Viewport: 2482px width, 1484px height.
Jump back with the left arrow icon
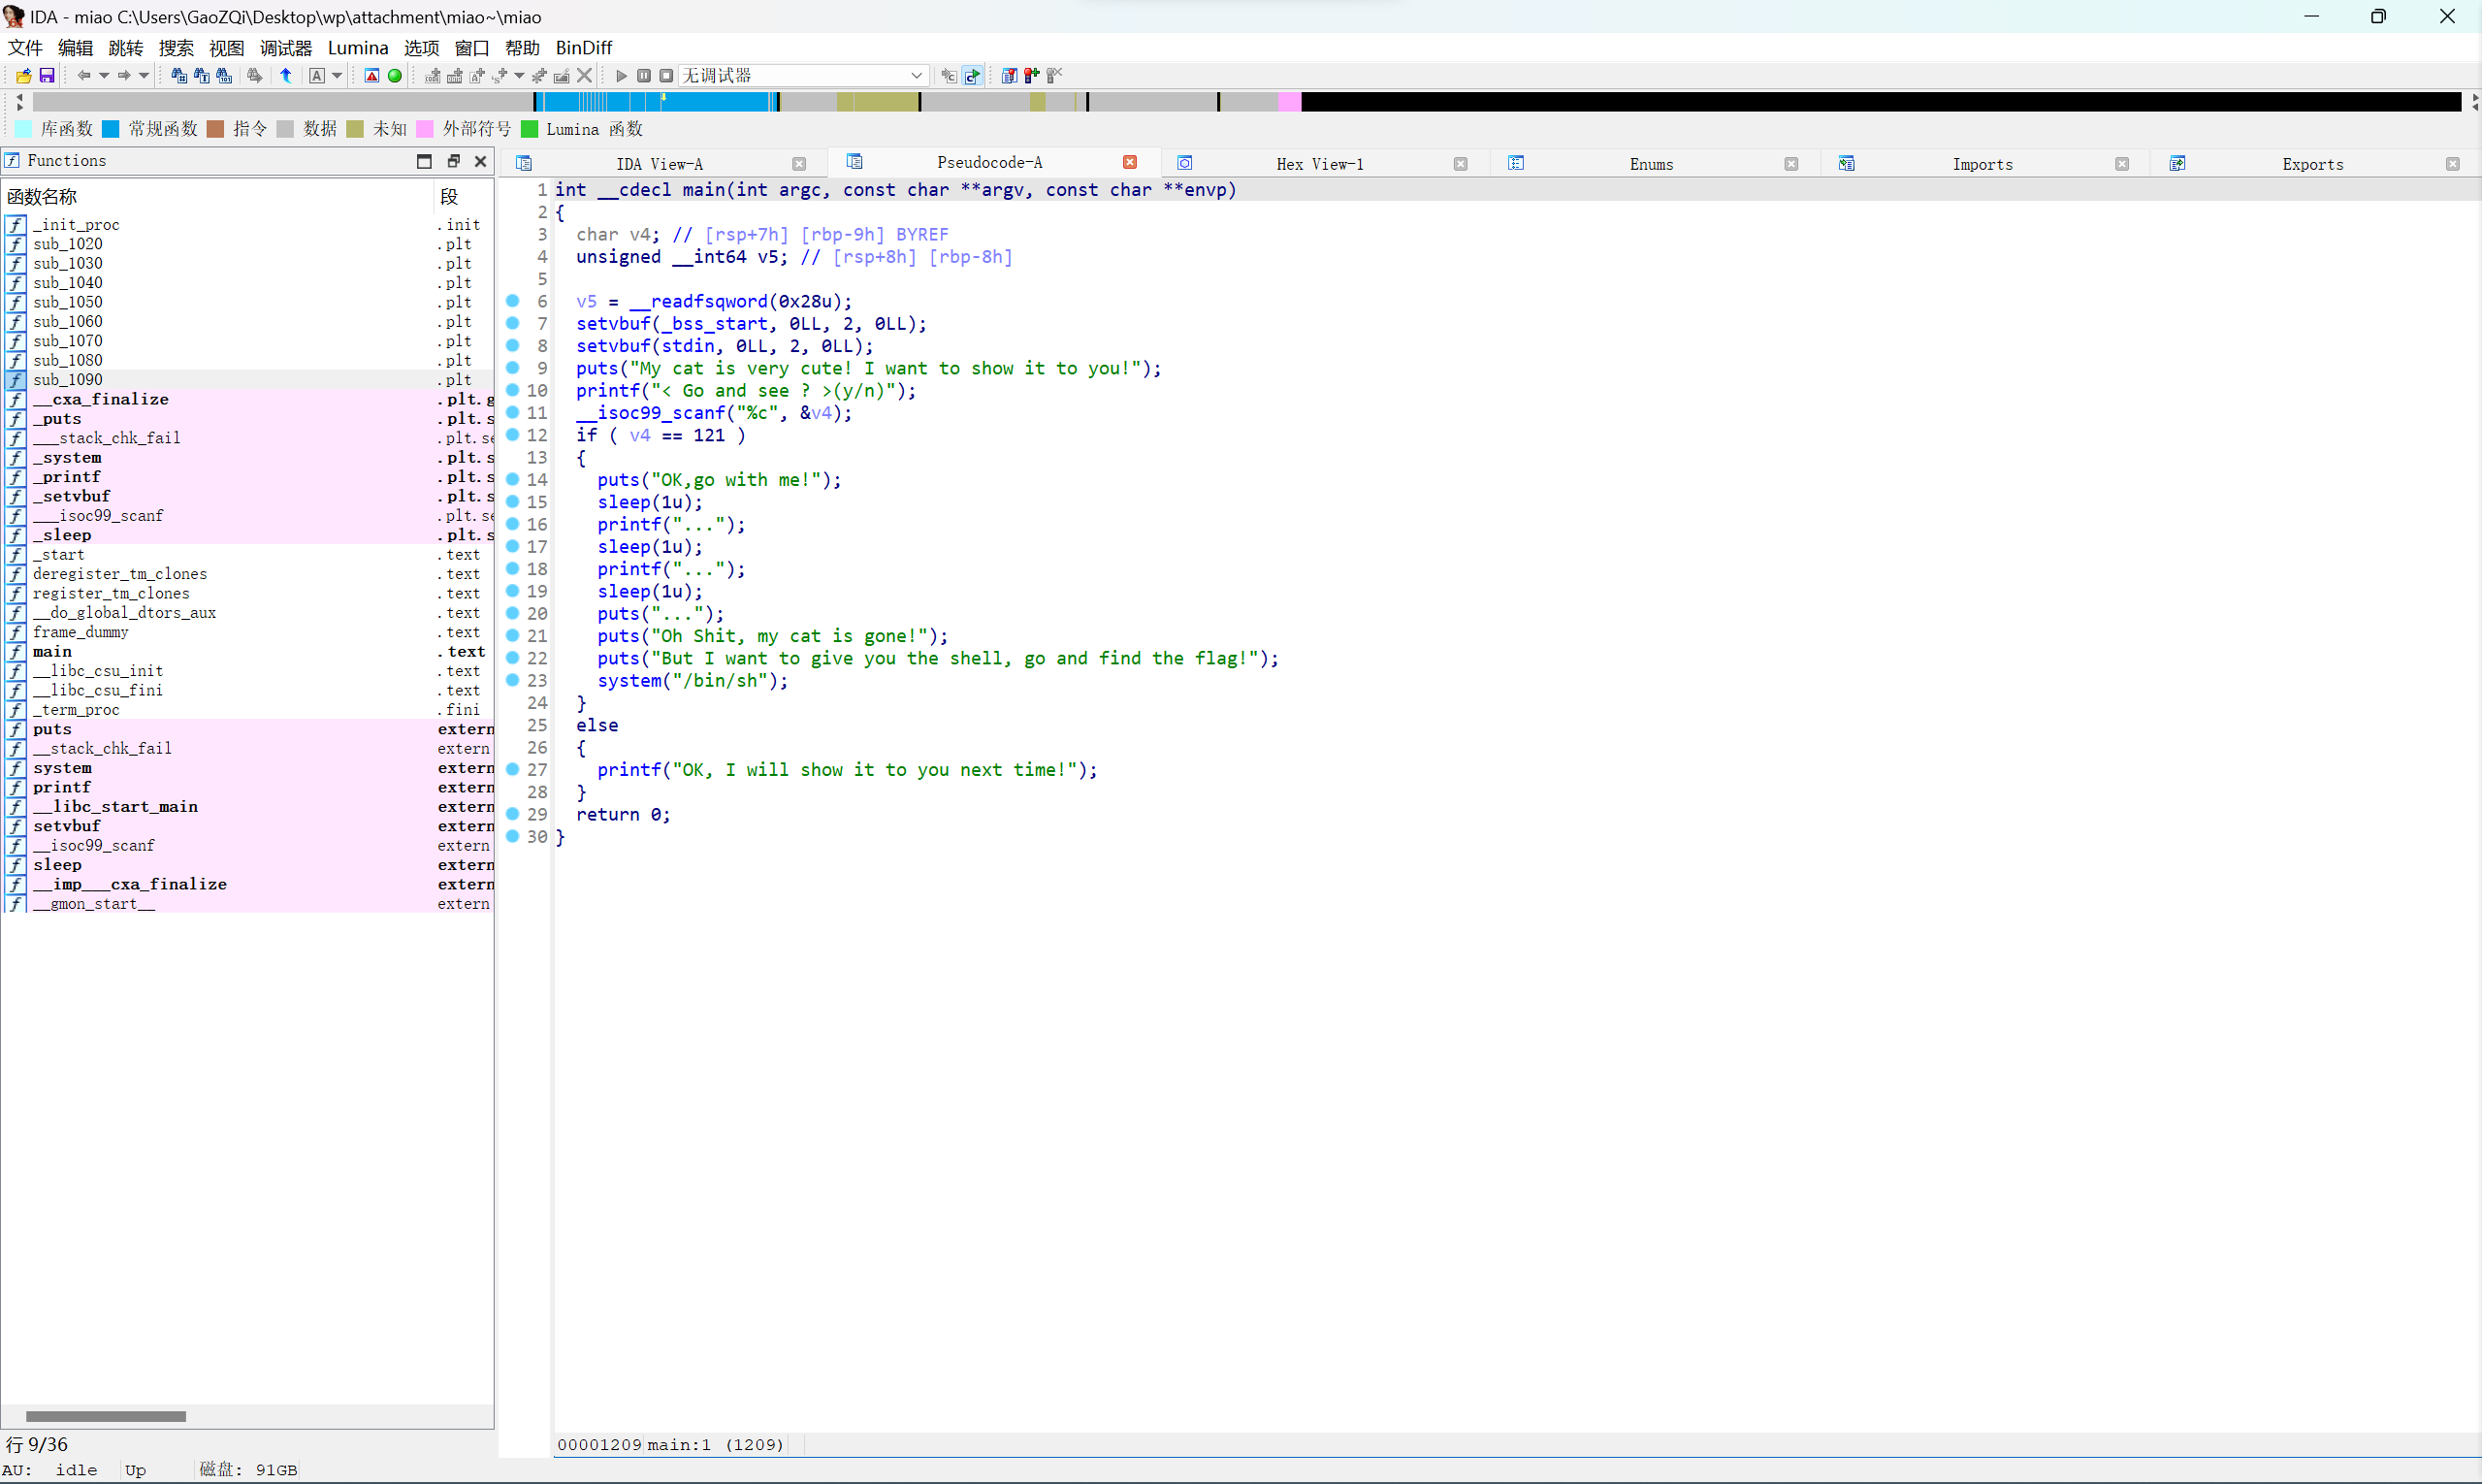[x=84, y=76]
